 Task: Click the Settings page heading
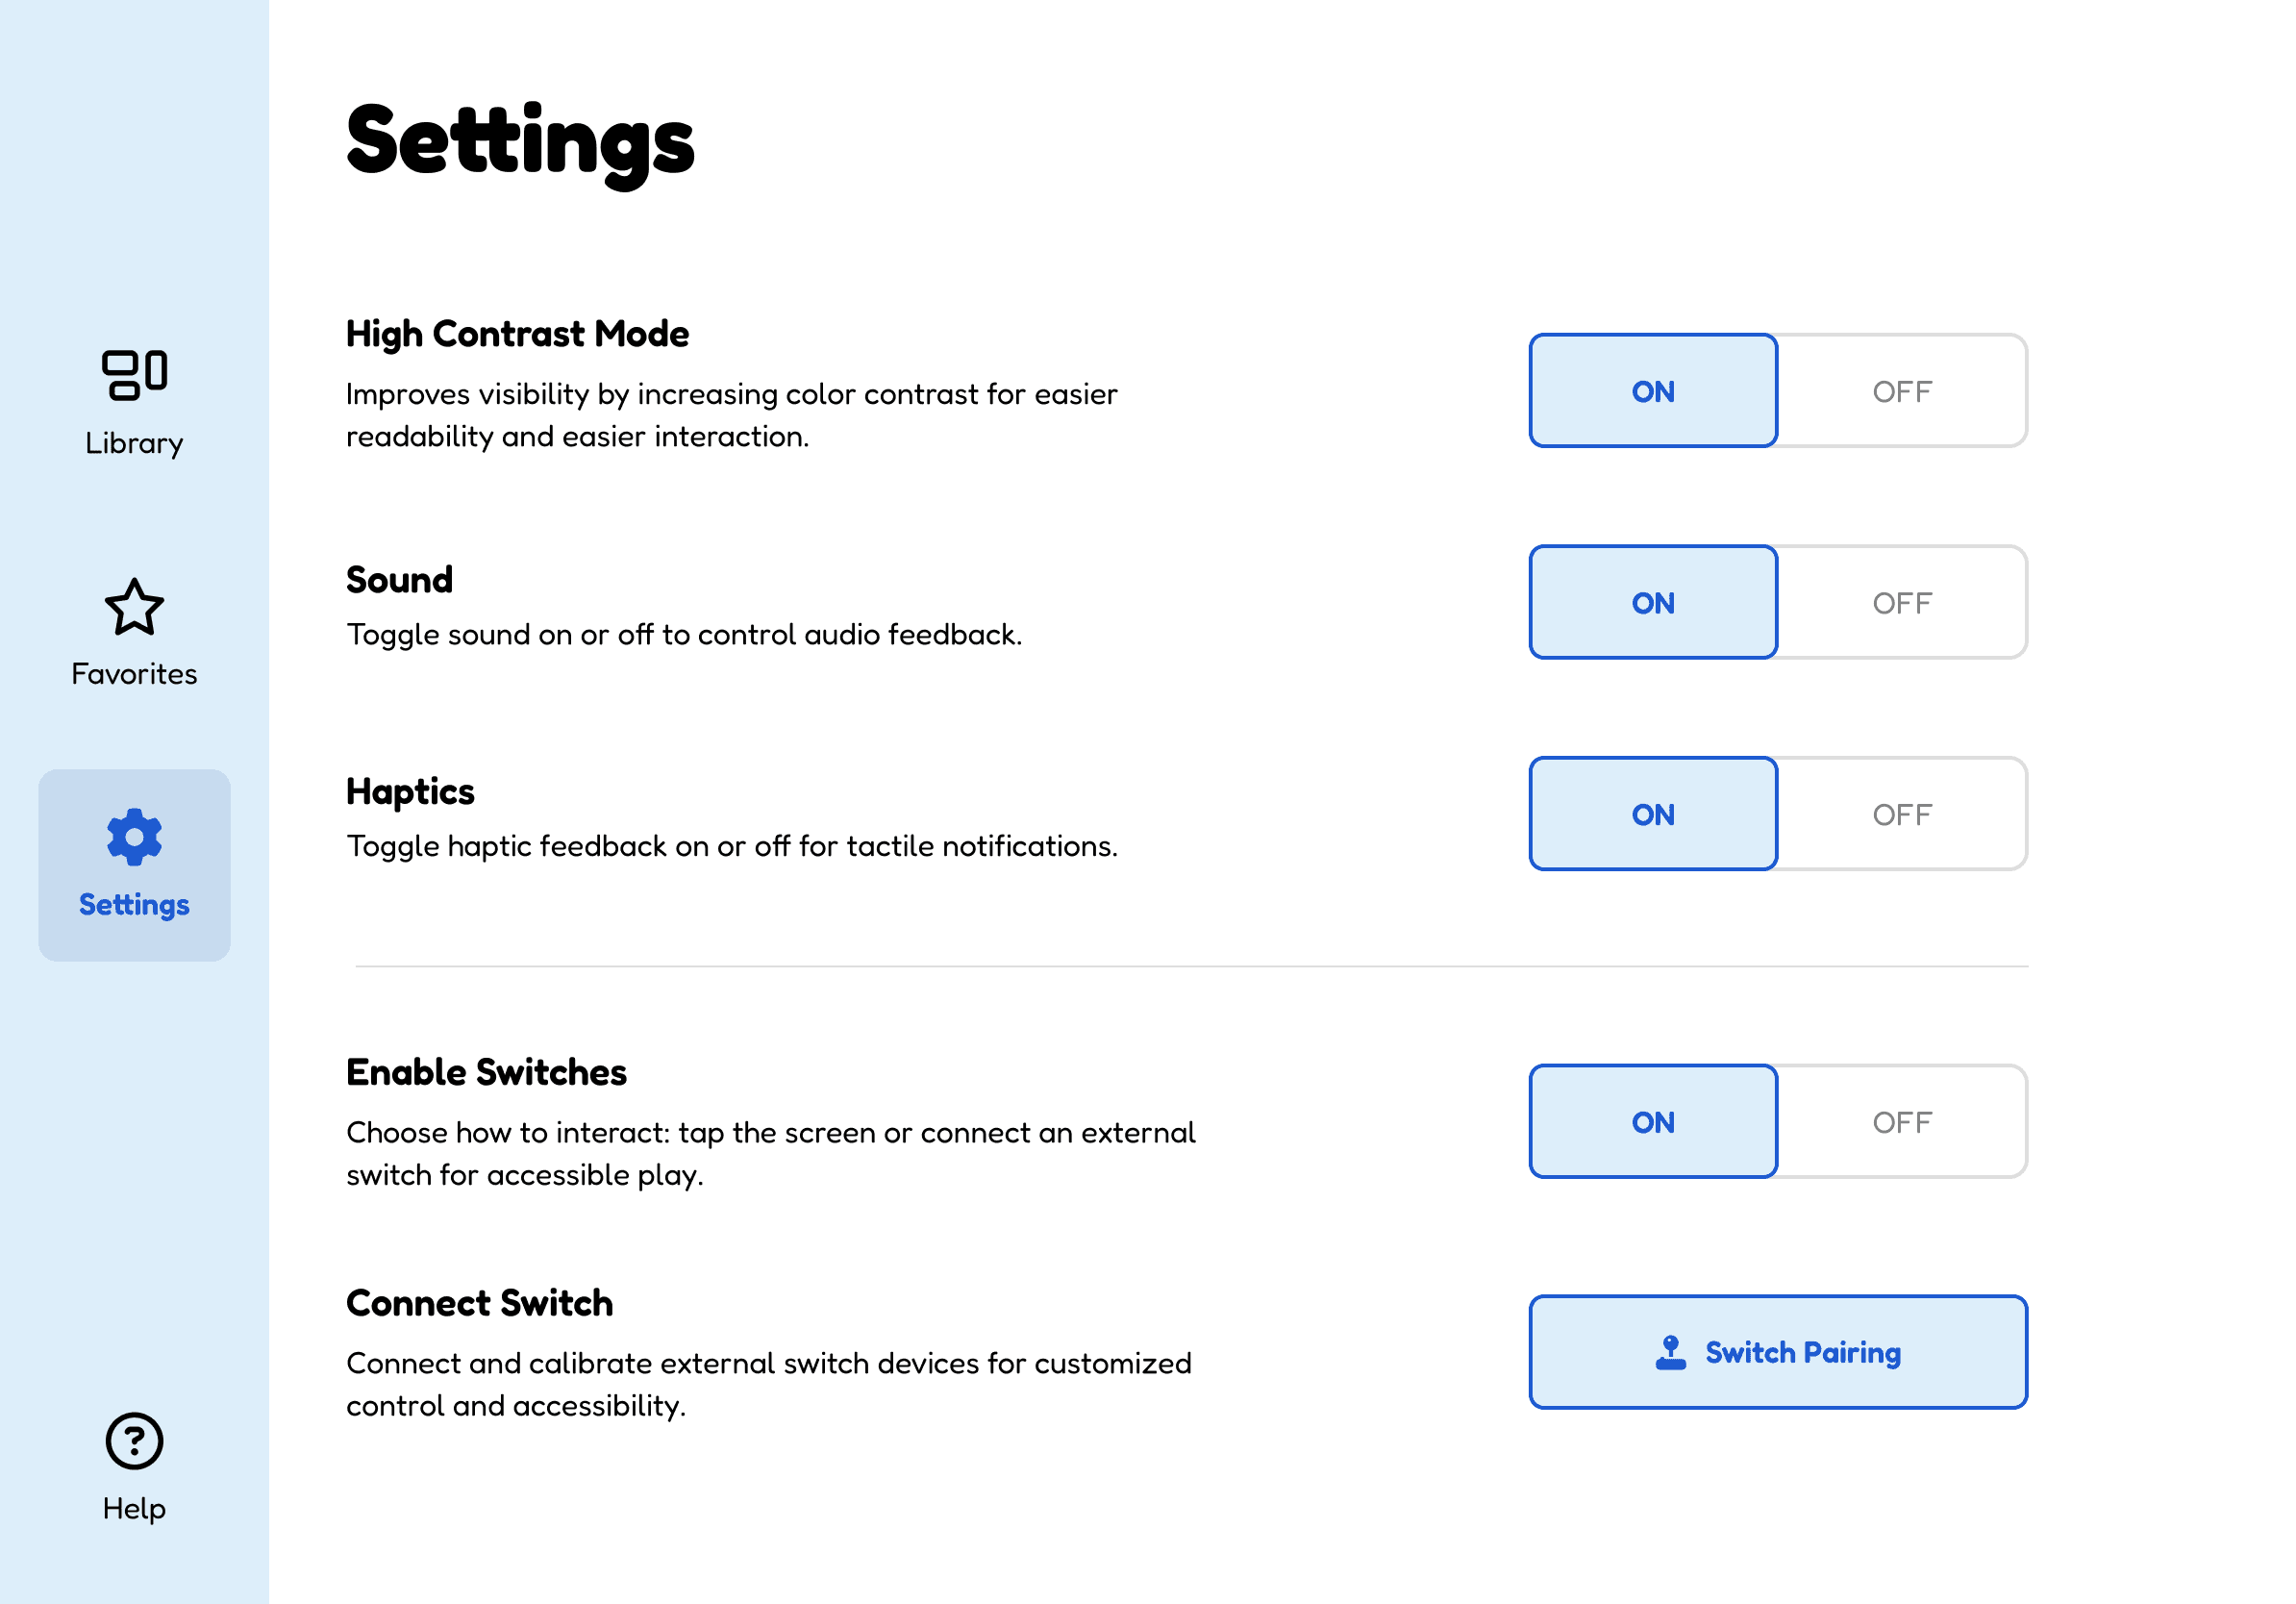[520, 143]
